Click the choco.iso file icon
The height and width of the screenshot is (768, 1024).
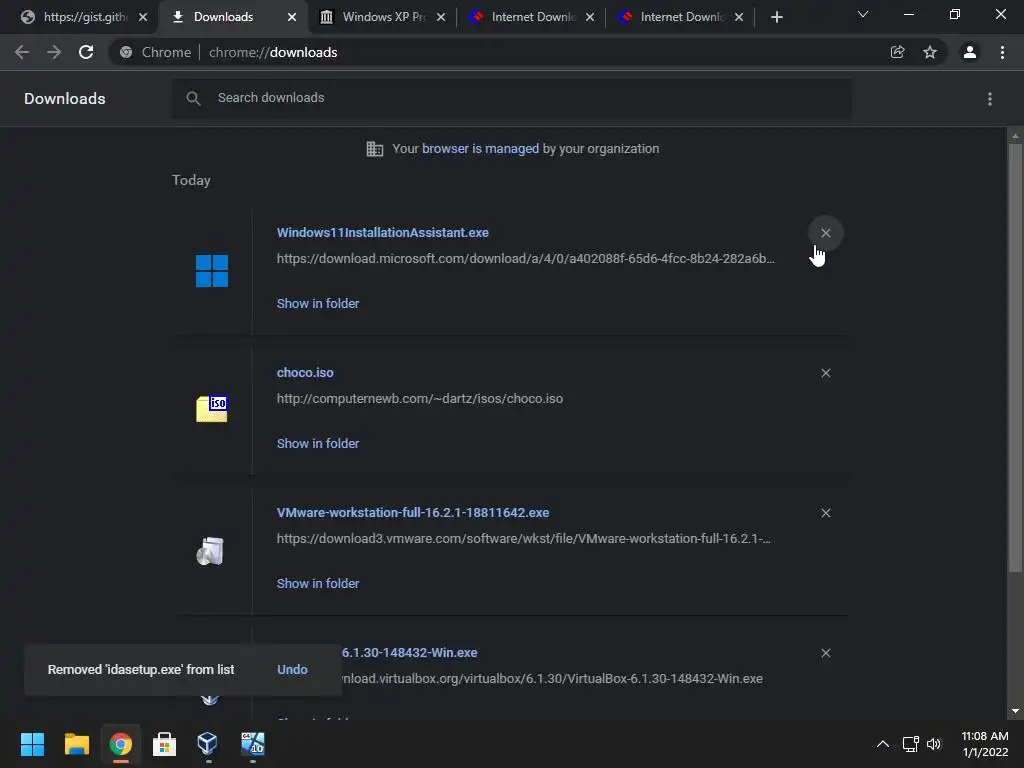tap(212, 409)
